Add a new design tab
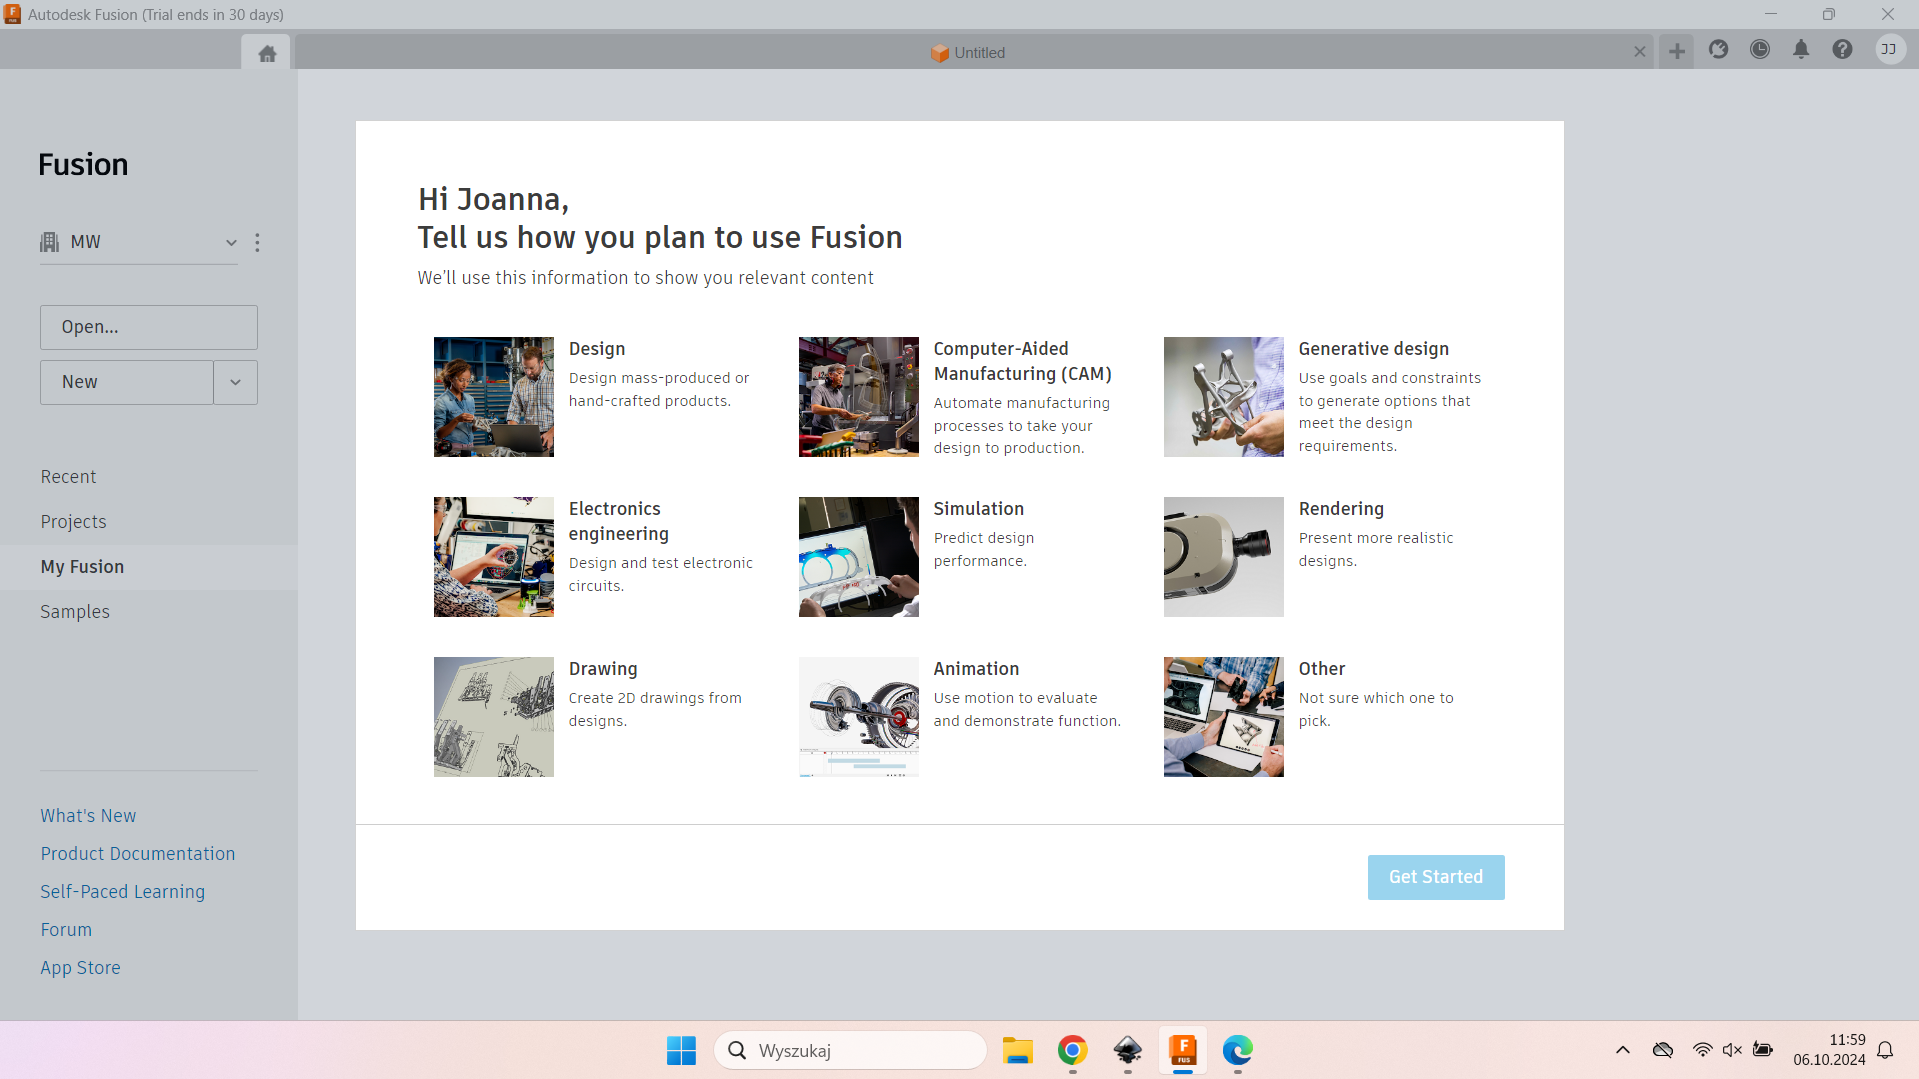Screen dimensions: 1919x1079 (x=1677, y=51)
